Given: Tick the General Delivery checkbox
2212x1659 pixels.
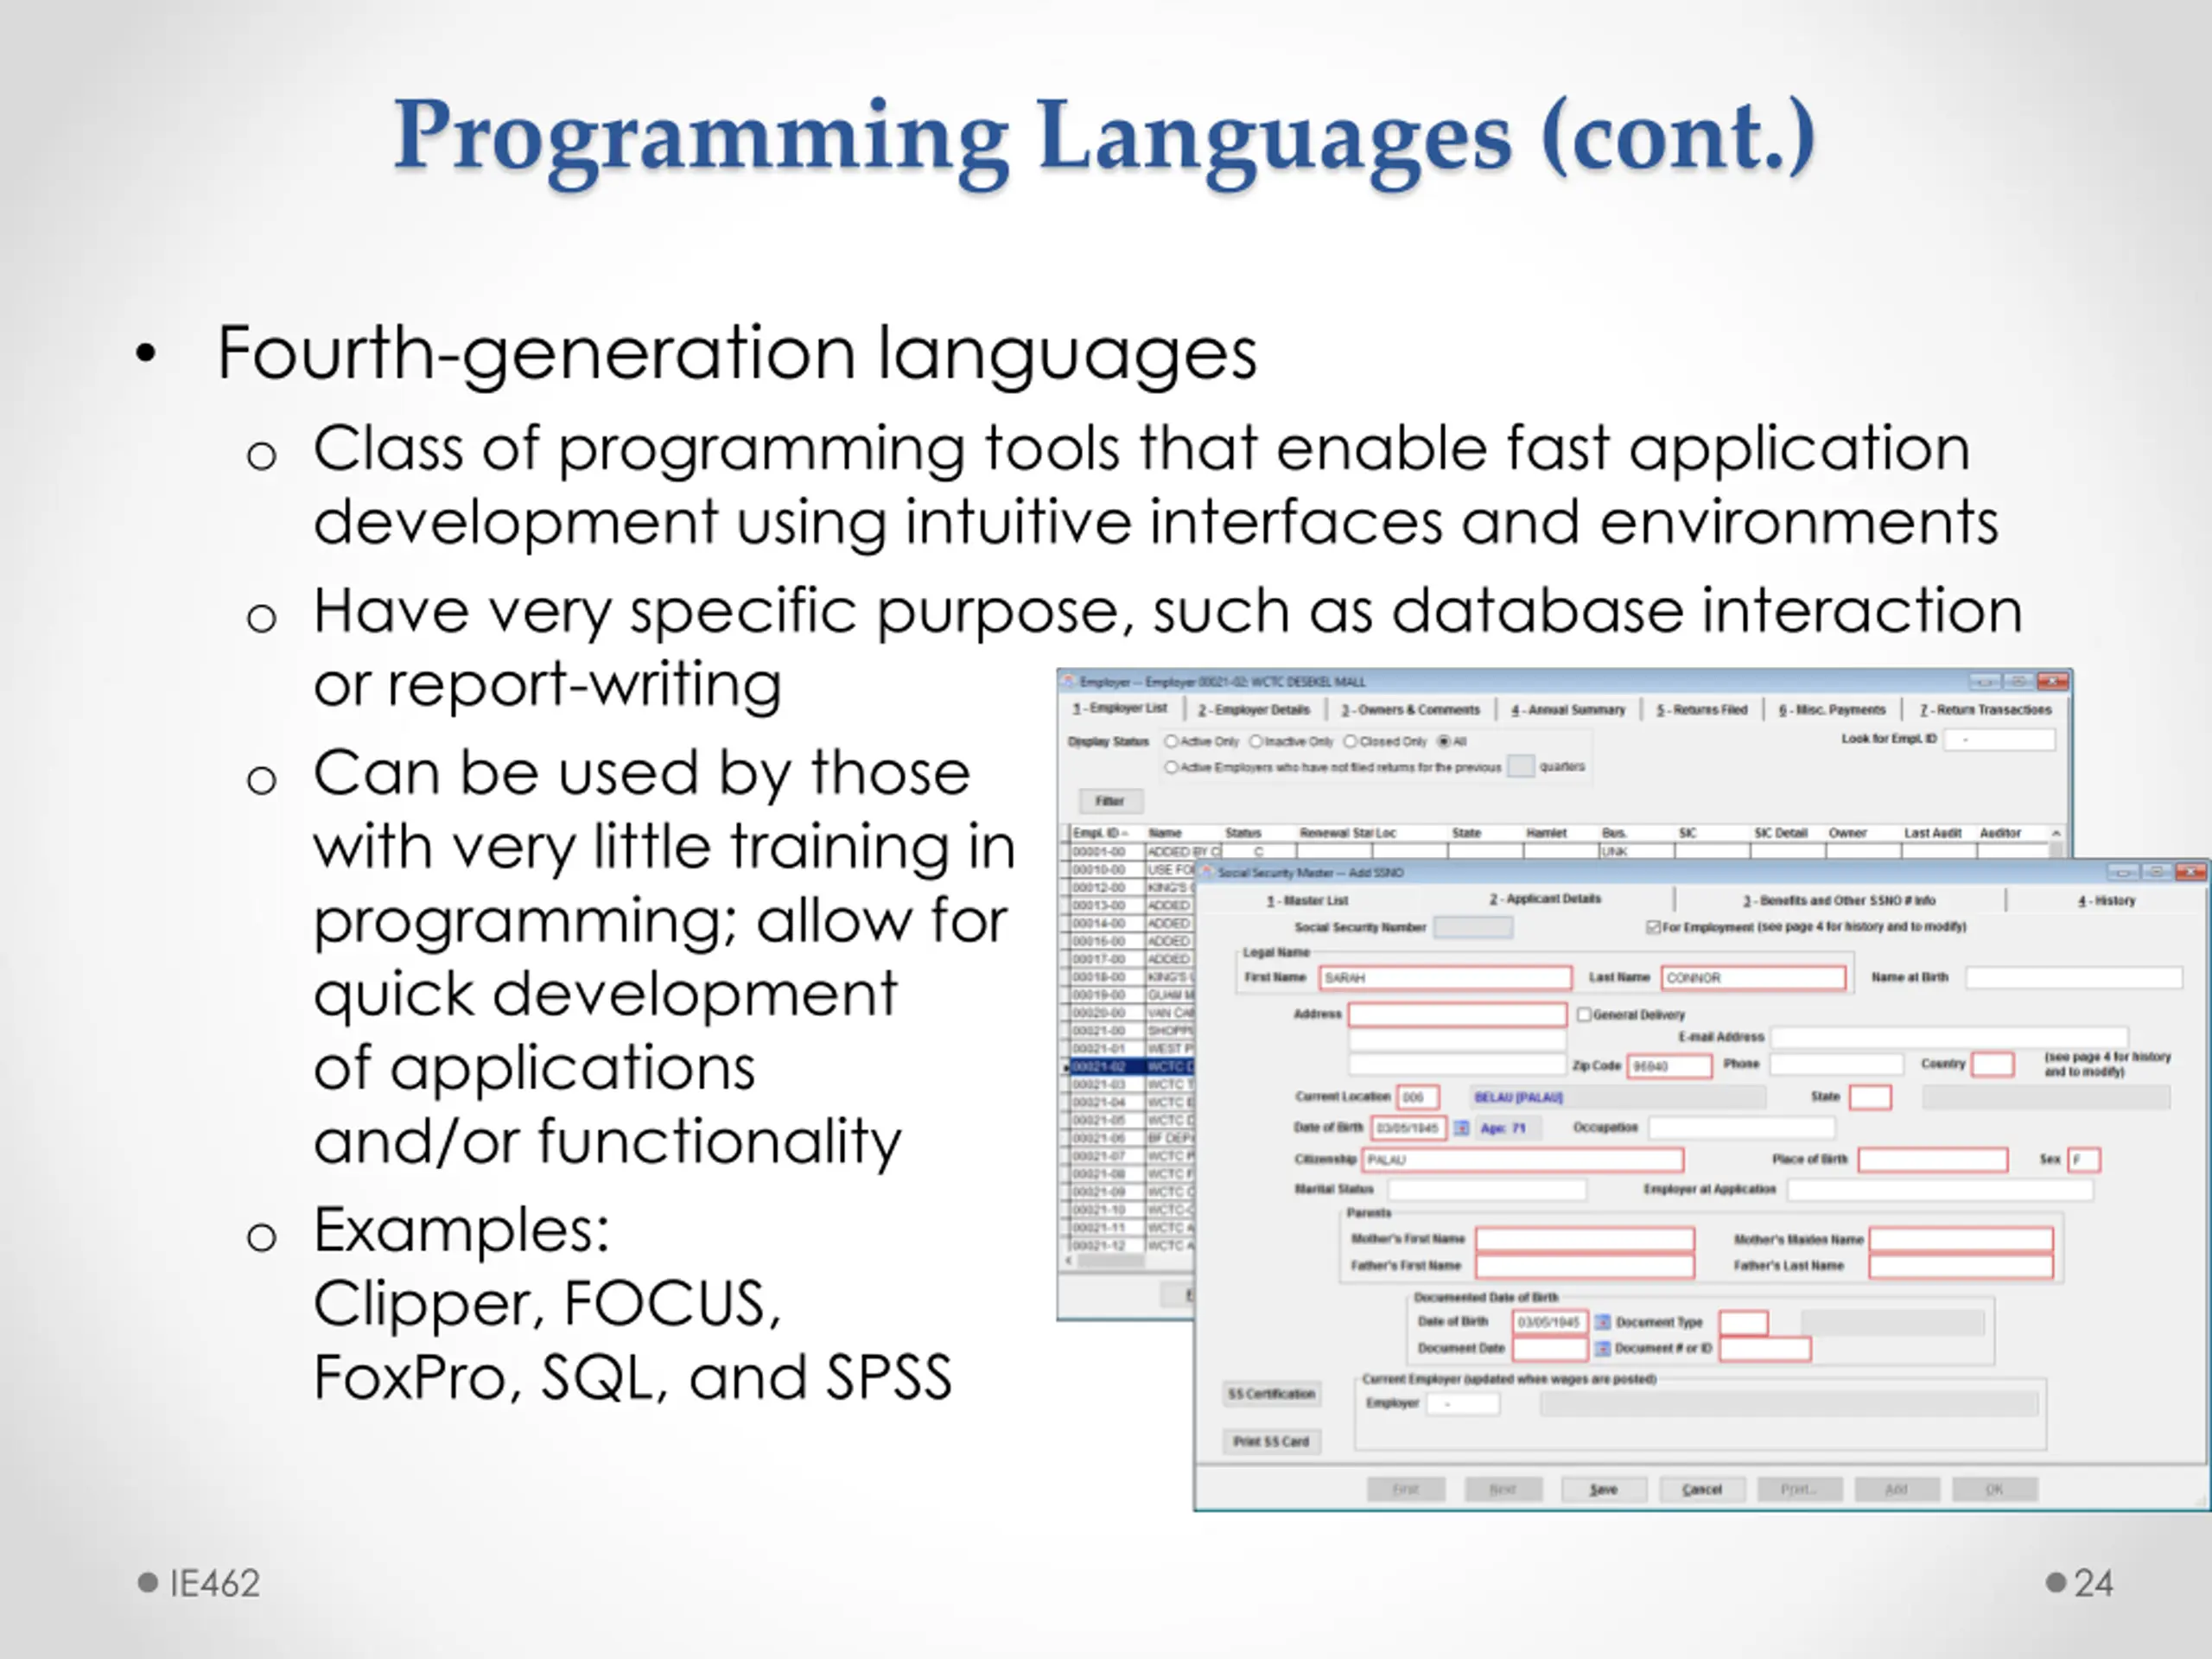Looking at the screenshot, I should tap(1584, 1014).
